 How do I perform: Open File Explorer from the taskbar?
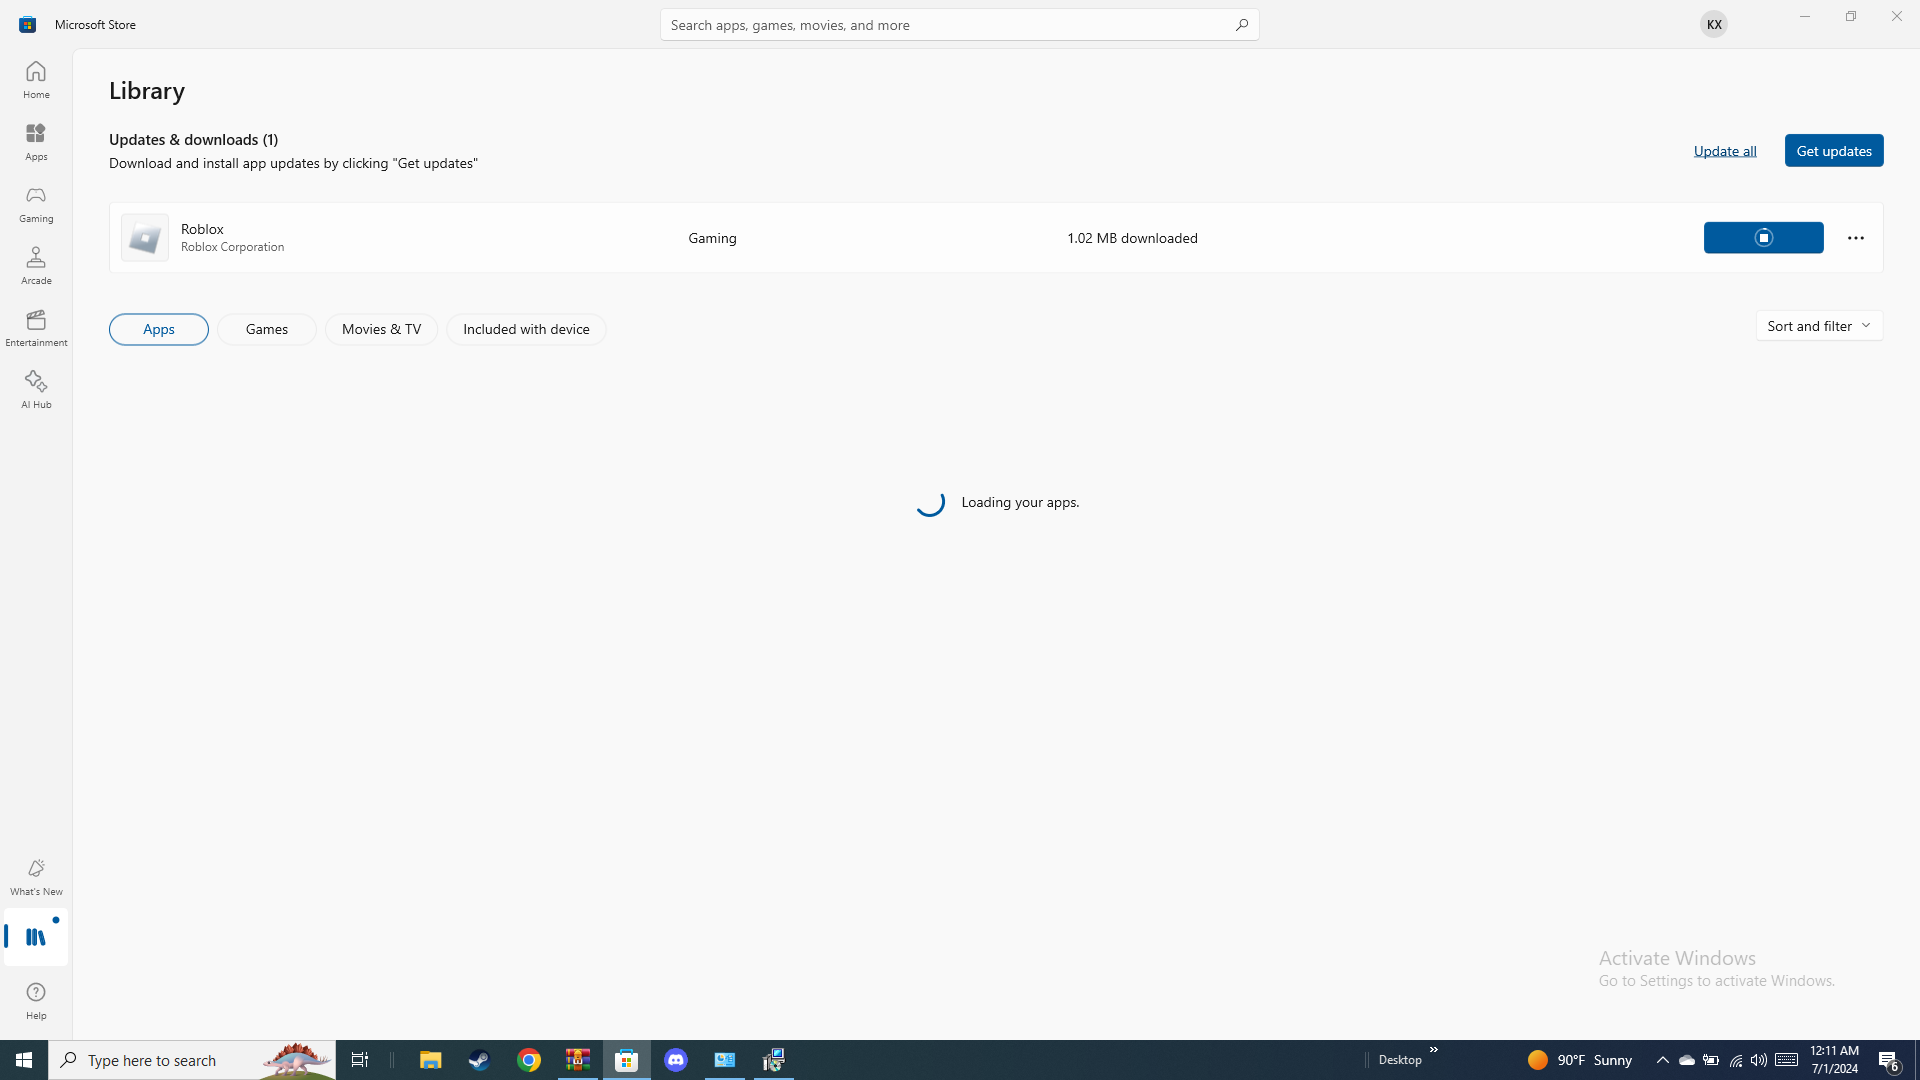click(430, 1060)
